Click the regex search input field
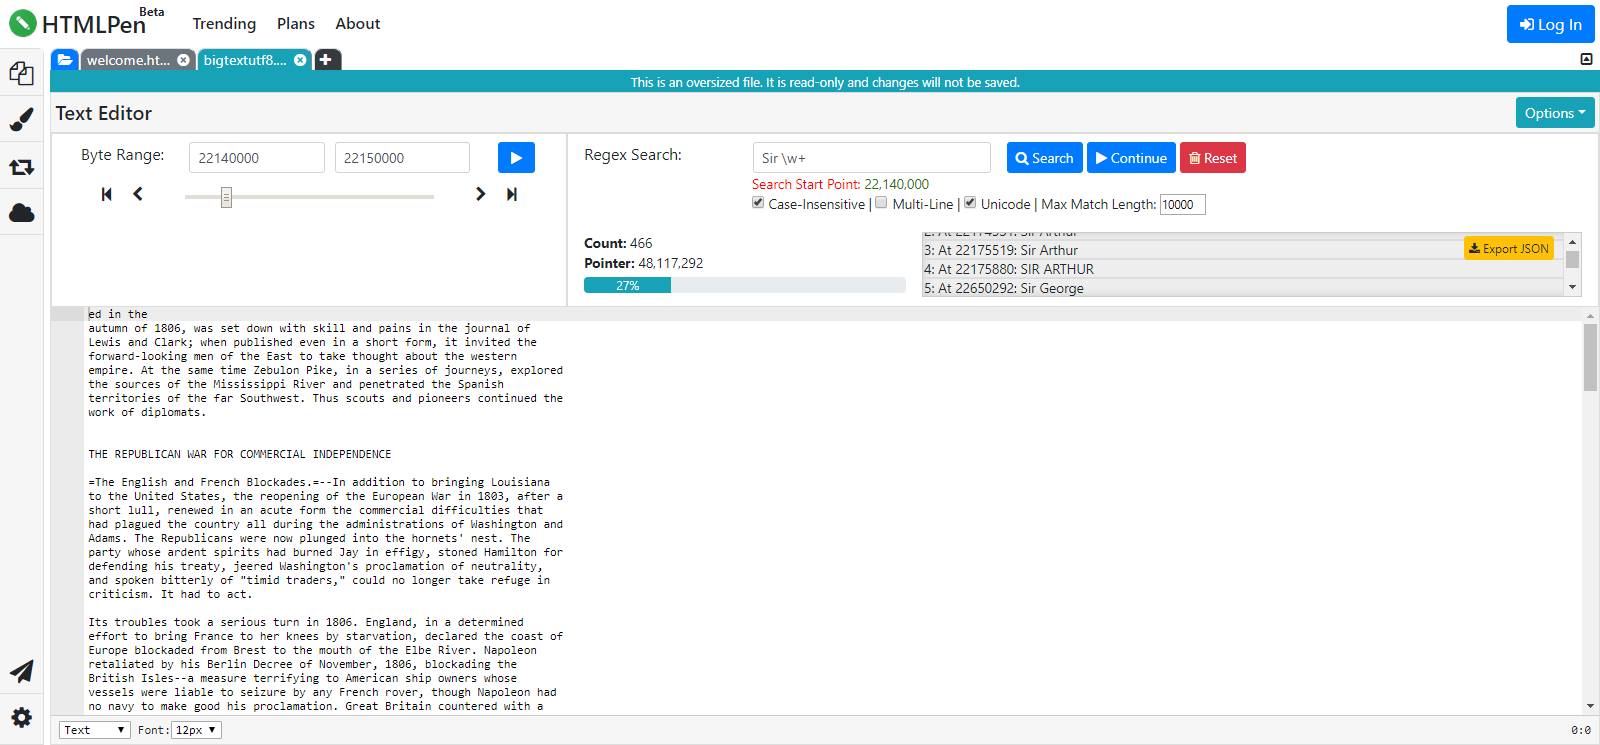1600x745 pixels. (x=872, y=158)
